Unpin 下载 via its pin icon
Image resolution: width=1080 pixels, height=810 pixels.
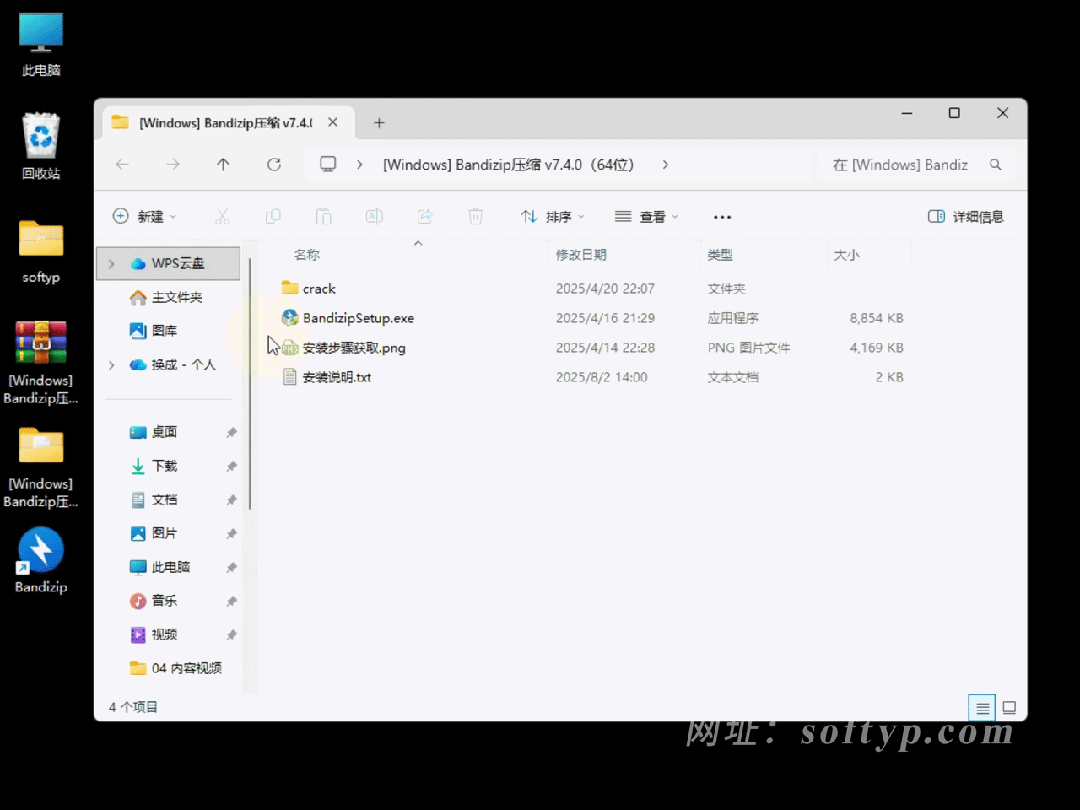pyautogui.click(x=231, y=466)
